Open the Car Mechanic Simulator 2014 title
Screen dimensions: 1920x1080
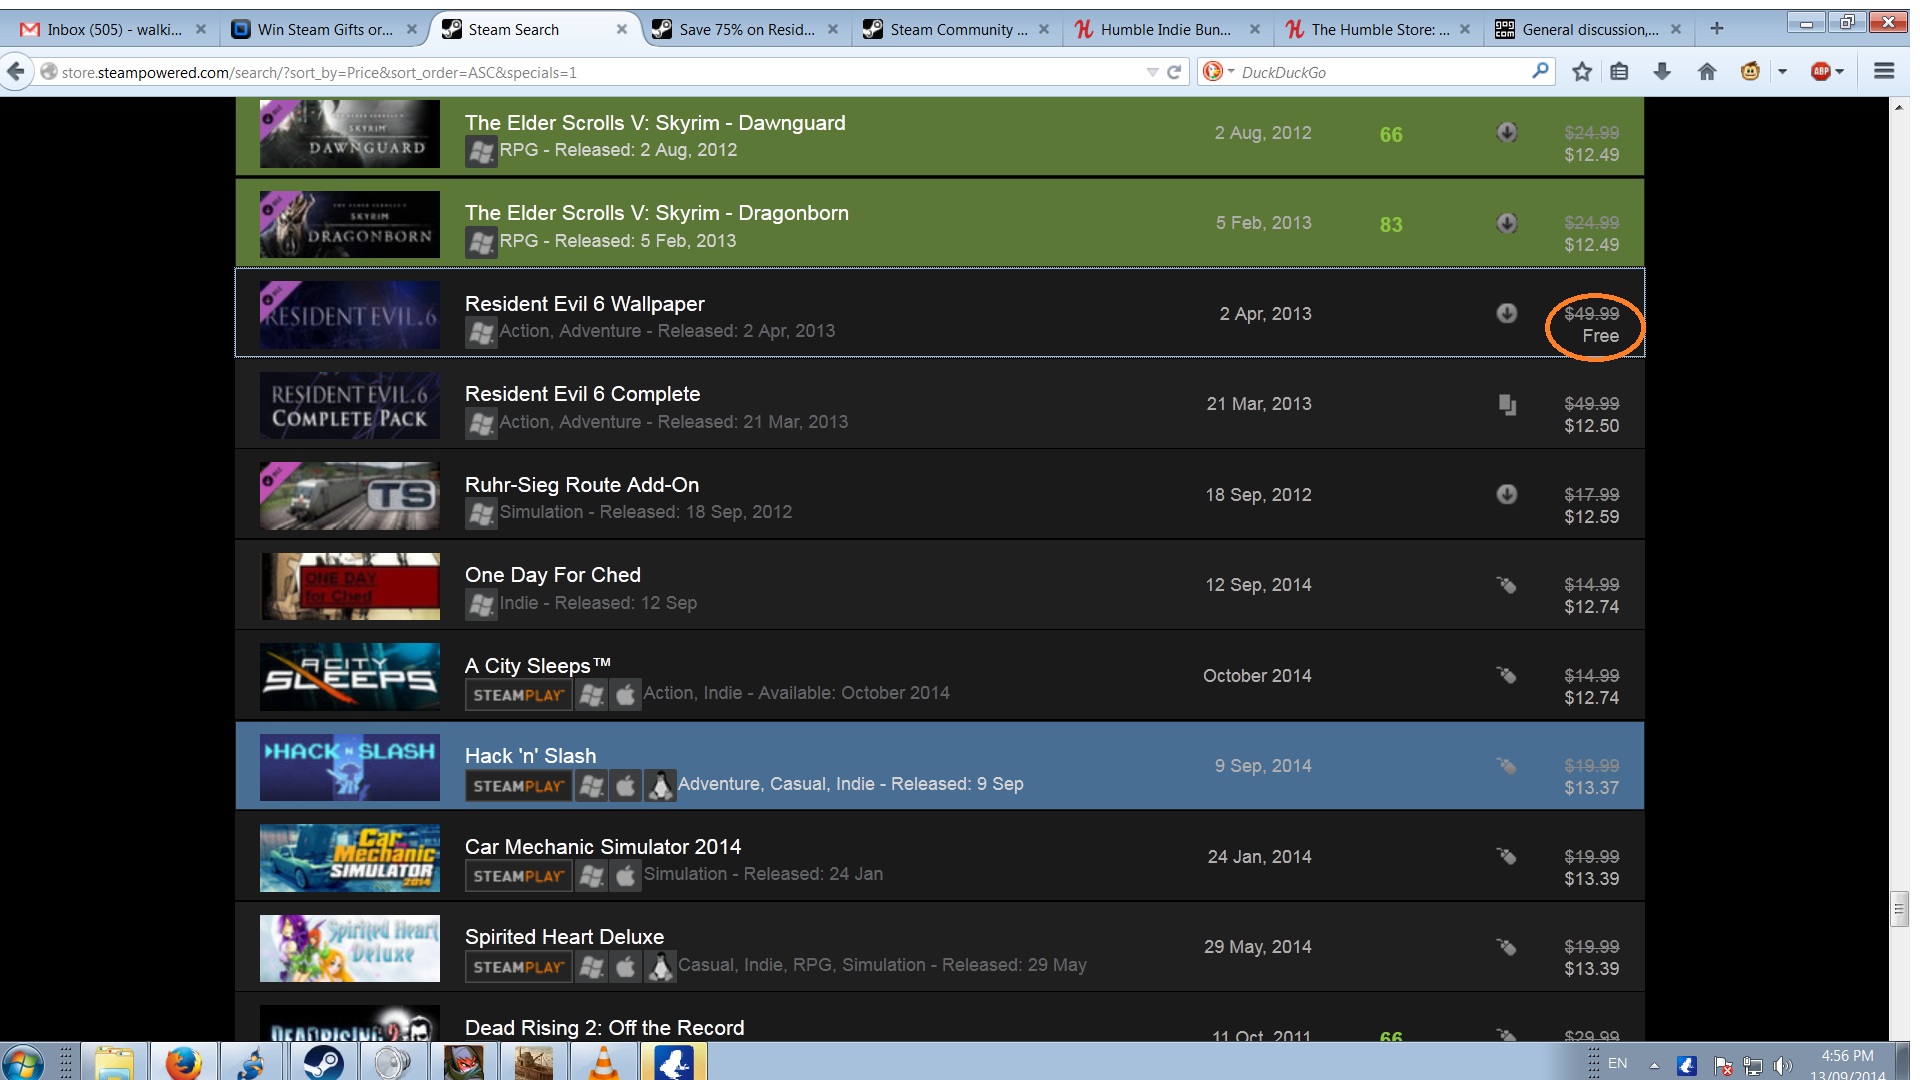click(603, 847)
